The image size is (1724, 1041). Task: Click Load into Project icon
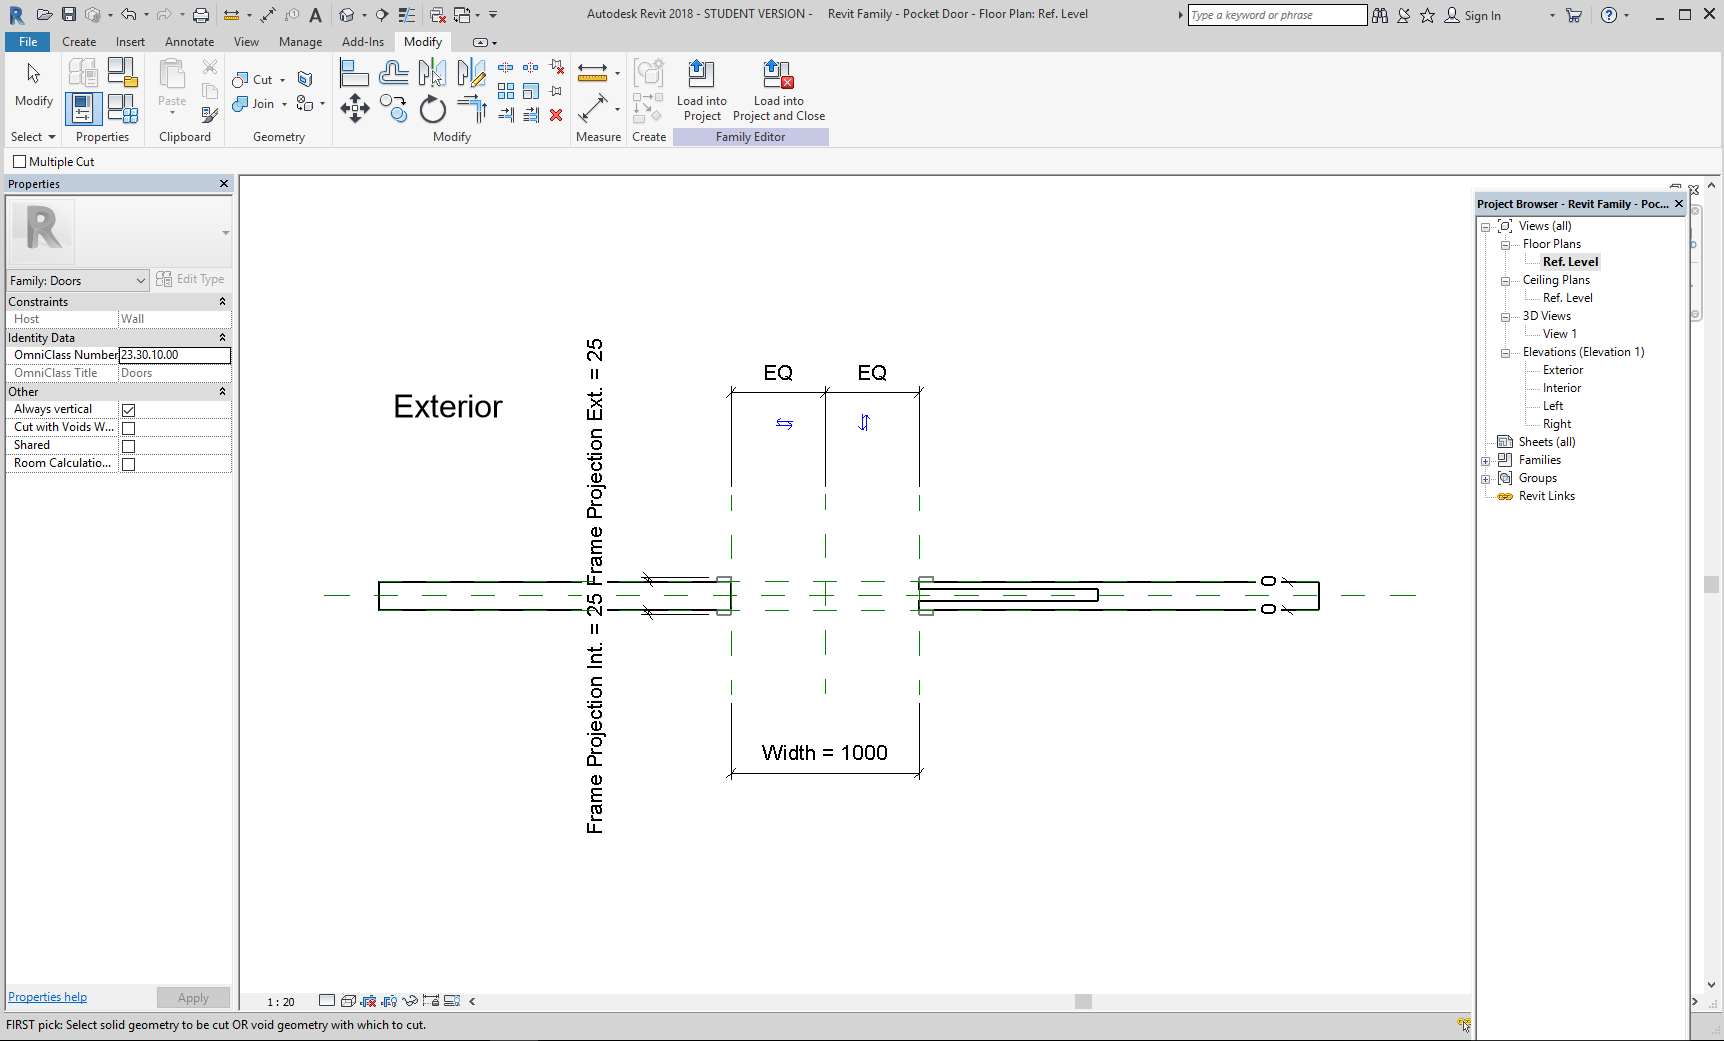701,90
